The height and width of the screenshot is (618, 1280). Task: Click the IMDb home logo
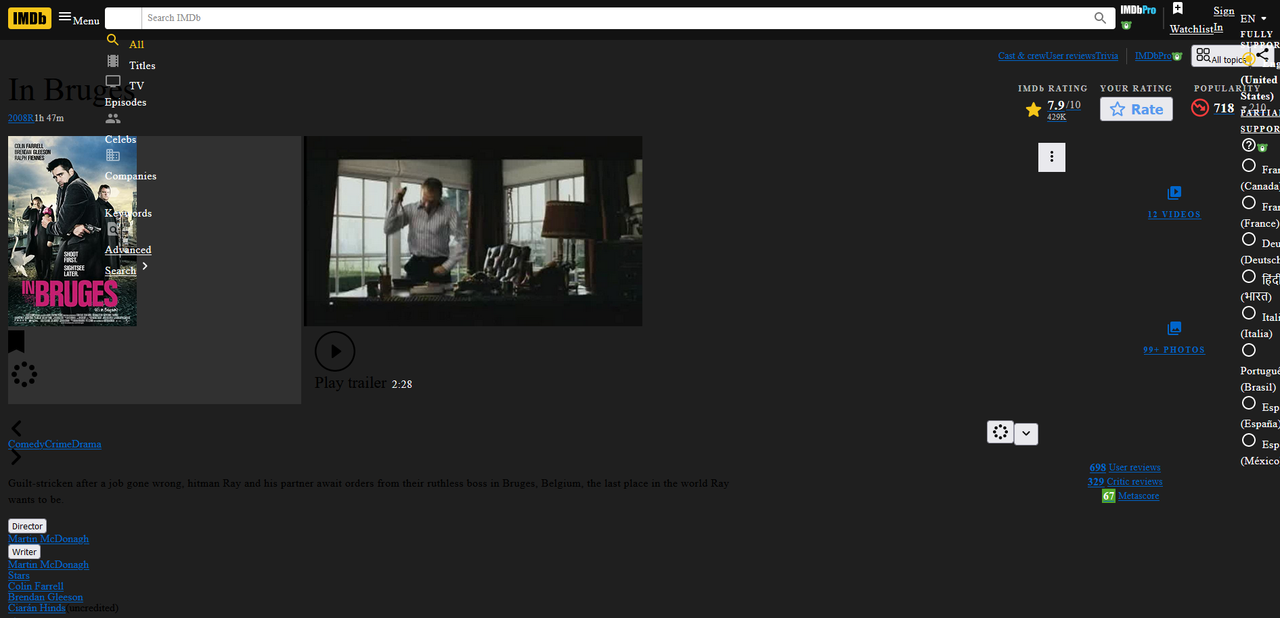[30, 18]
